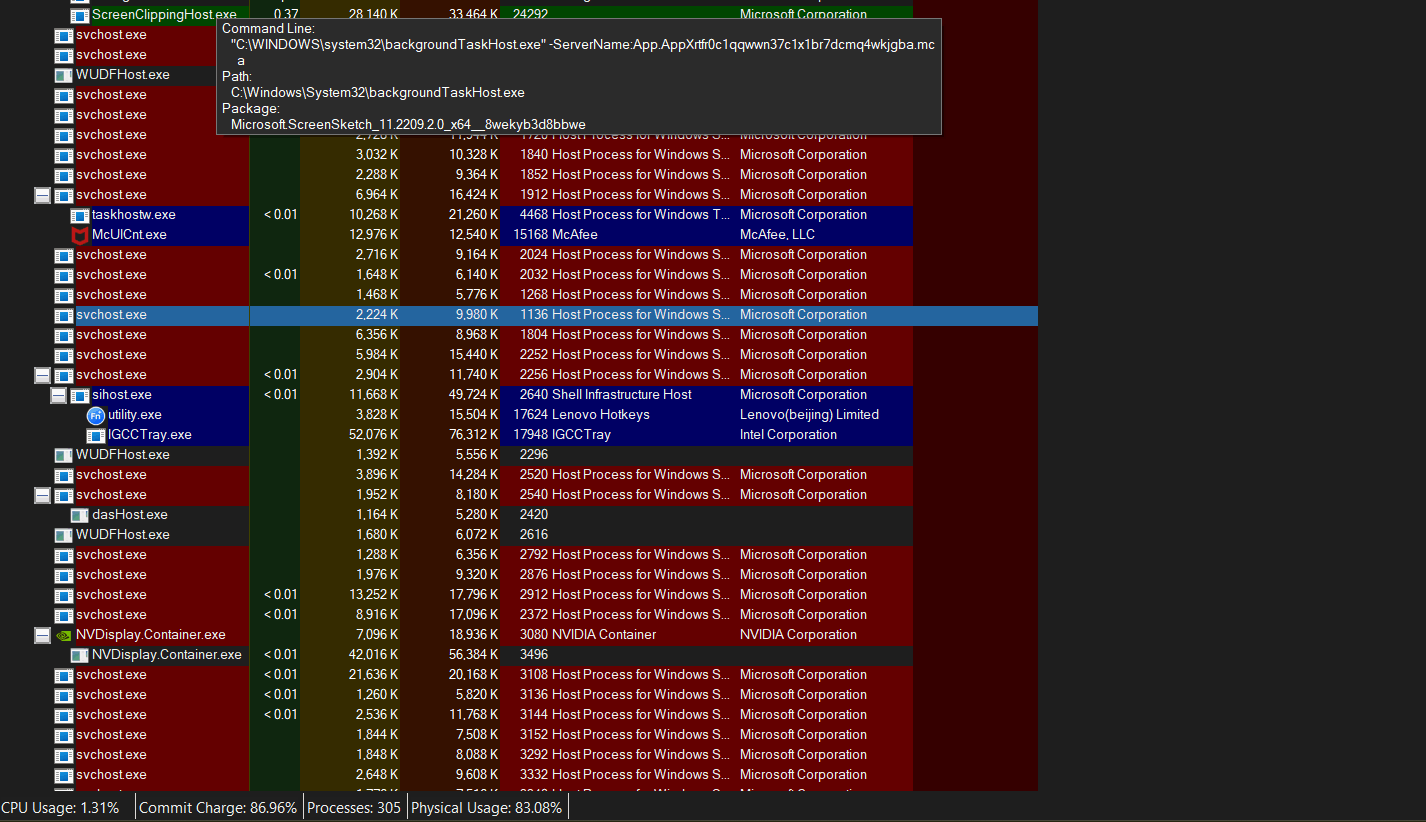Select the utility.exe process name
1426x822 pixels.
point(135,415)
